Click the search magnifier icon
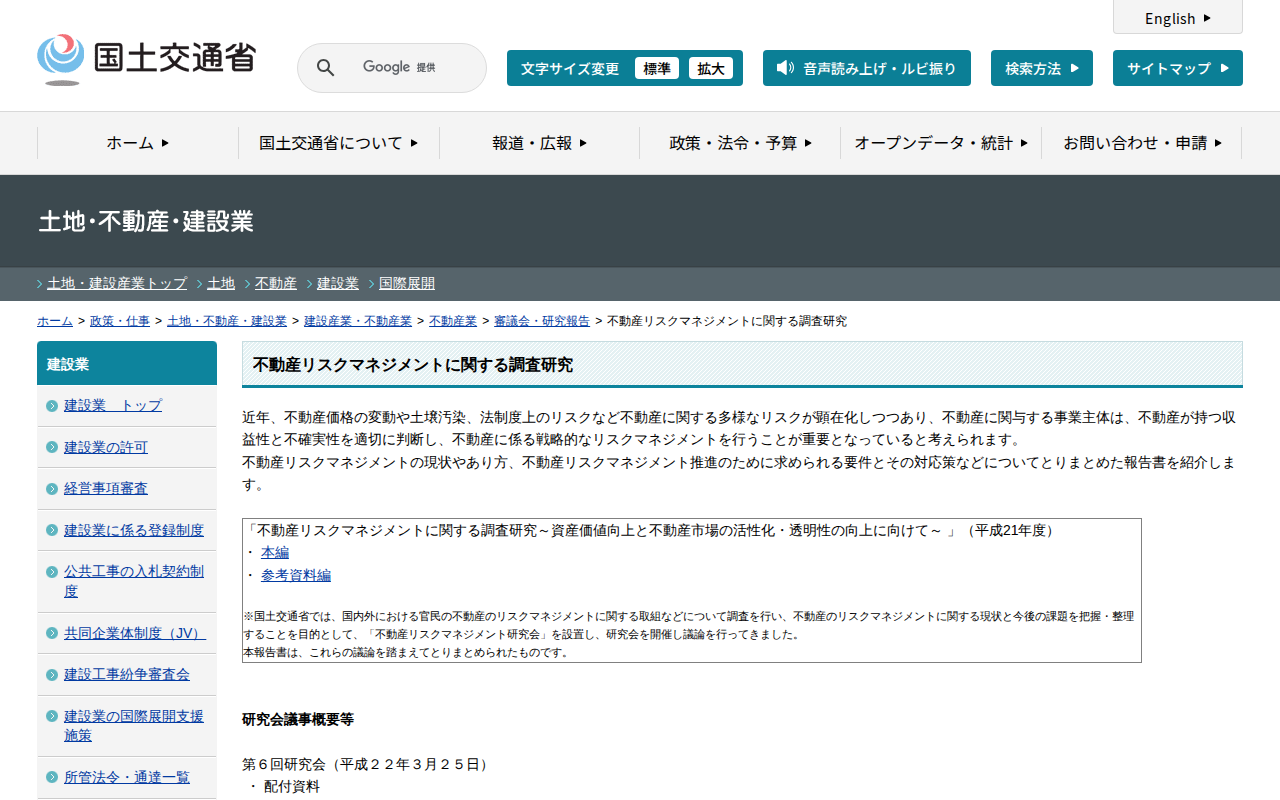The width and height of the screenshot is (1280, 800). coord(326,68)
